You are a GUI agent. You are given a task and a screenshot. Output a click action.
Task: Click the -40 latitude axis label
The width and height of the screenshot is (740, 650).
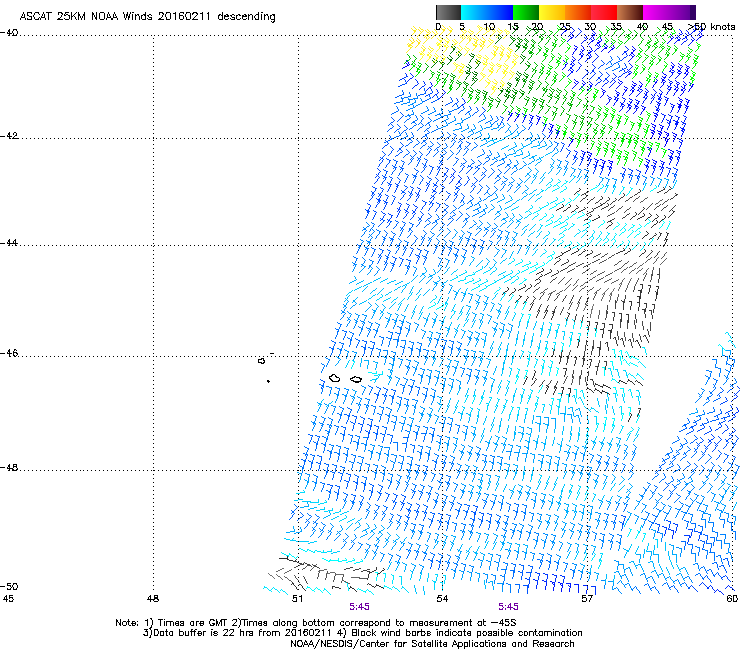click(x=9, y=33)
